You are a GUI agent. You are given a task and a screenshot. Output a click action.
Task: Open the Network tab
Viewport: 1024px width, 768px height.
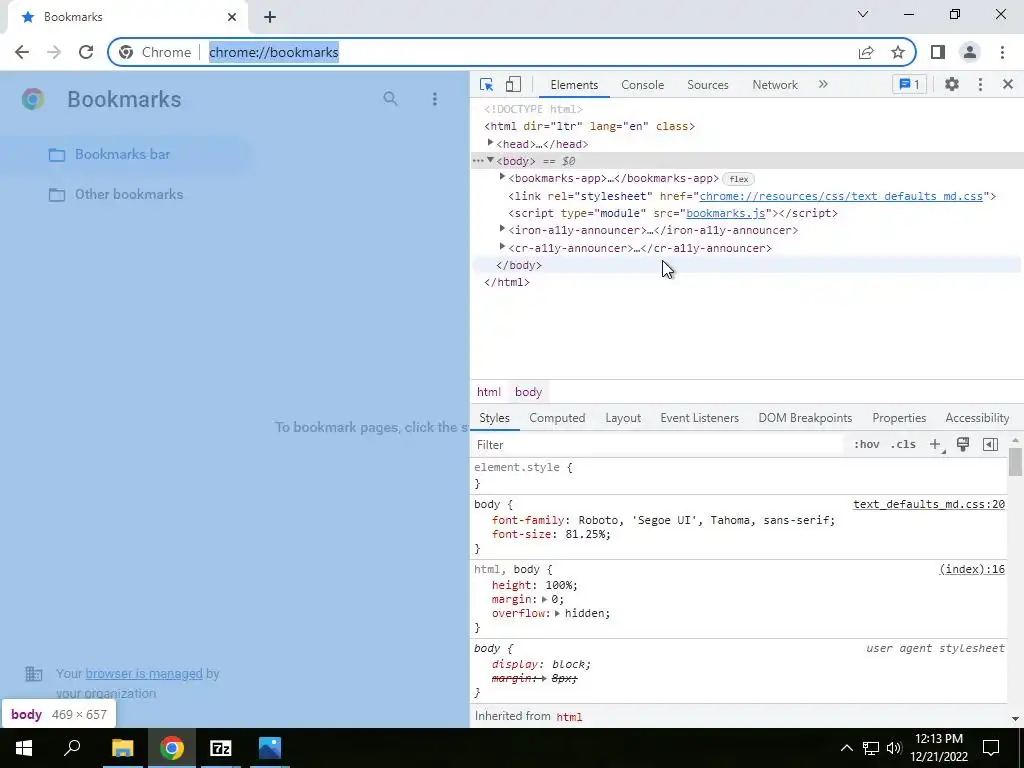click(775, 85)
